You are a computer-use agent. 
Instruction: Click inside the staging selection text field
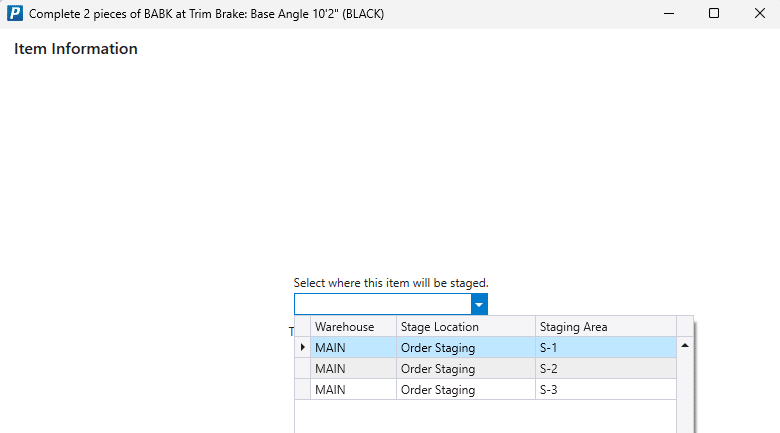tap(382, 304)
